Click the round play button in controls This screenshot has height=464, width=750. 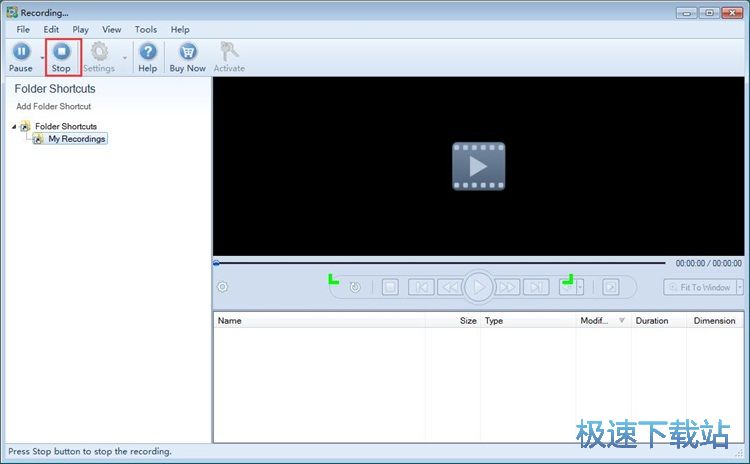pyautogui.click(x=478, y=287)
